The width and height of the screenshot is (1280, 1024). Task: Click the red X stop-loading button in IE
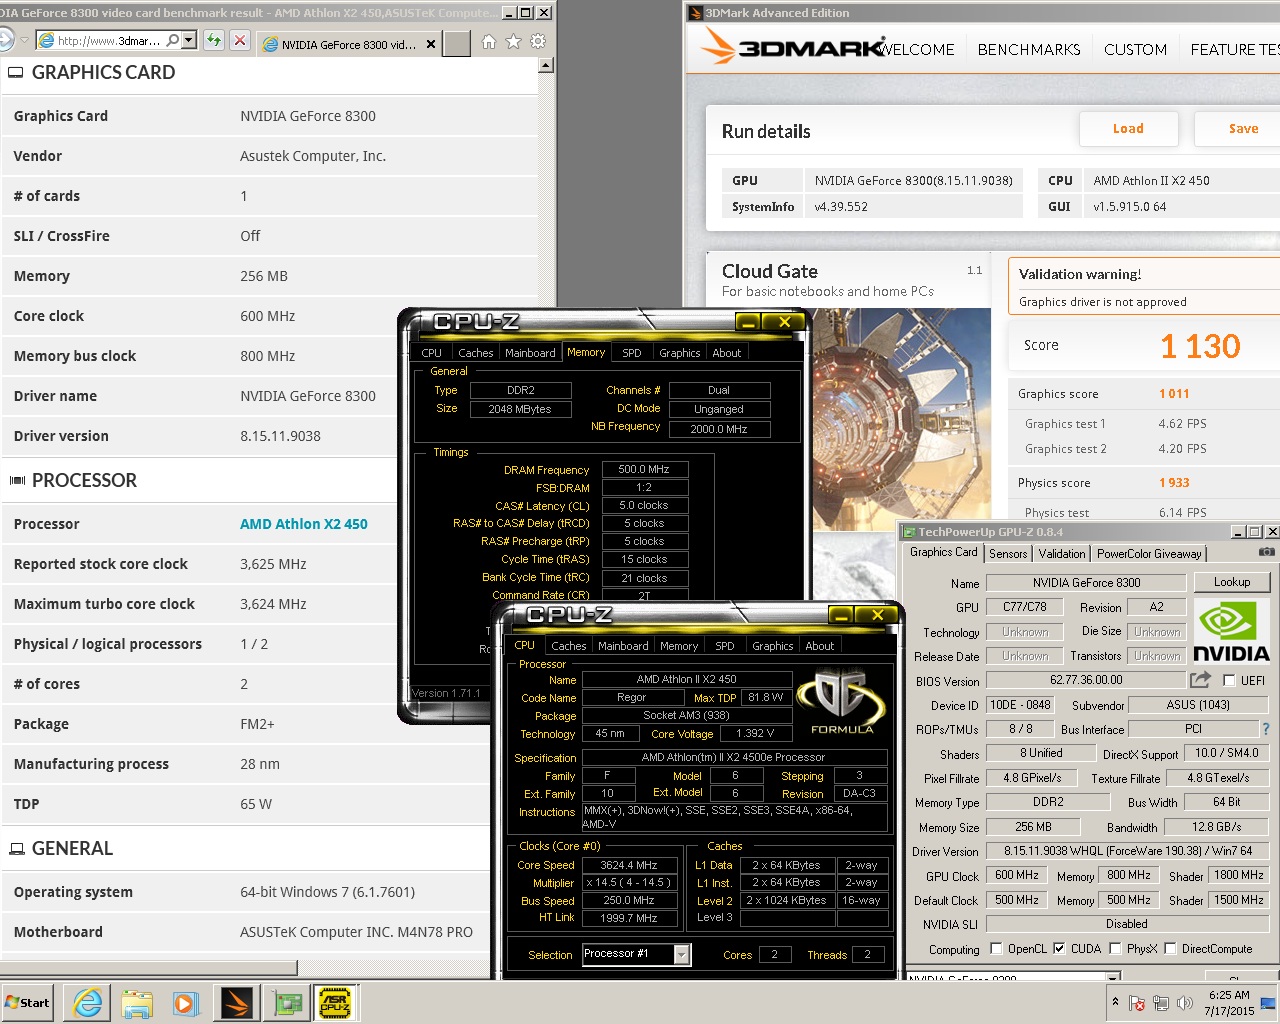click(x=240, y=41)
